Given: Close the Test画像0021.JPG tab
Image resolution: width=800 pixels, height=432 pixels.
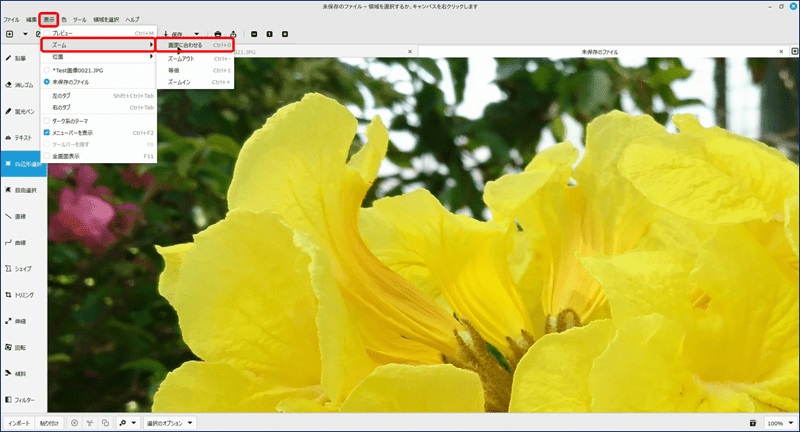Looking at the screenshot, I should point(410,52).
